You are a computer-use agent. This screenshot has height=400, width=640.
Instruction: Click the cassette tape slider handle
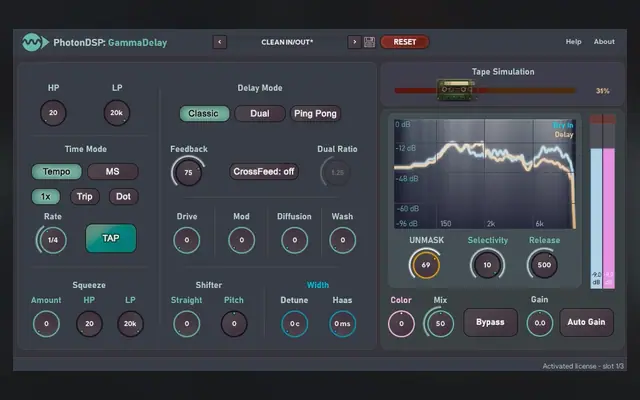coord(456,90)
